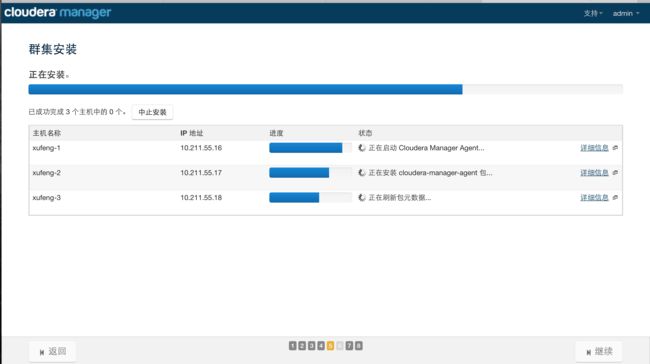Select hostname xufeng-2
Screen dimensions: 650x364
click(x=46, y=172)
